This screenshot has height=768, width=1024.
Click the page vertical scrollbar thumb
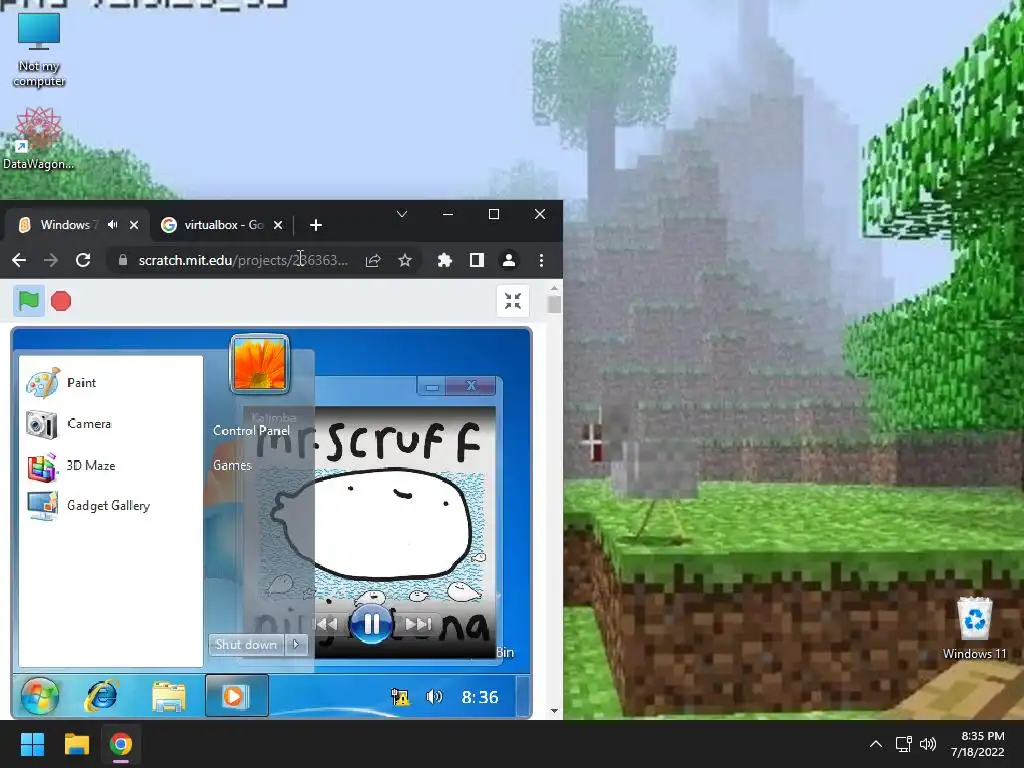(x=554, y=304)
